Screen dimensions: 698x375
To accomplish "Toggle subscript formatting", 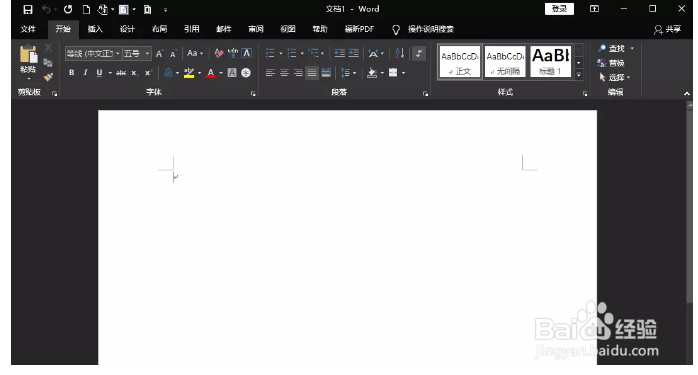I will point(134,73).
